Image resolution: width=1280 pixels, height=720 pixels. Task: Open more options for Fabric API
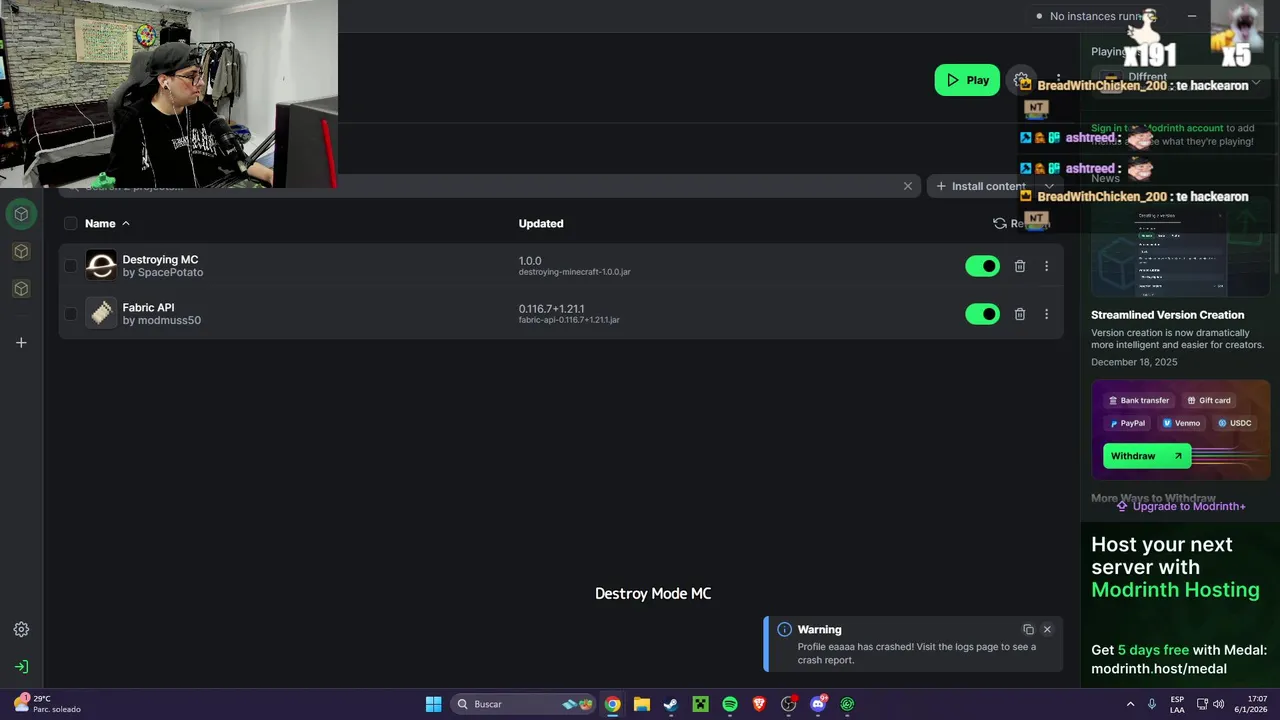click(x=1047, y=314)
